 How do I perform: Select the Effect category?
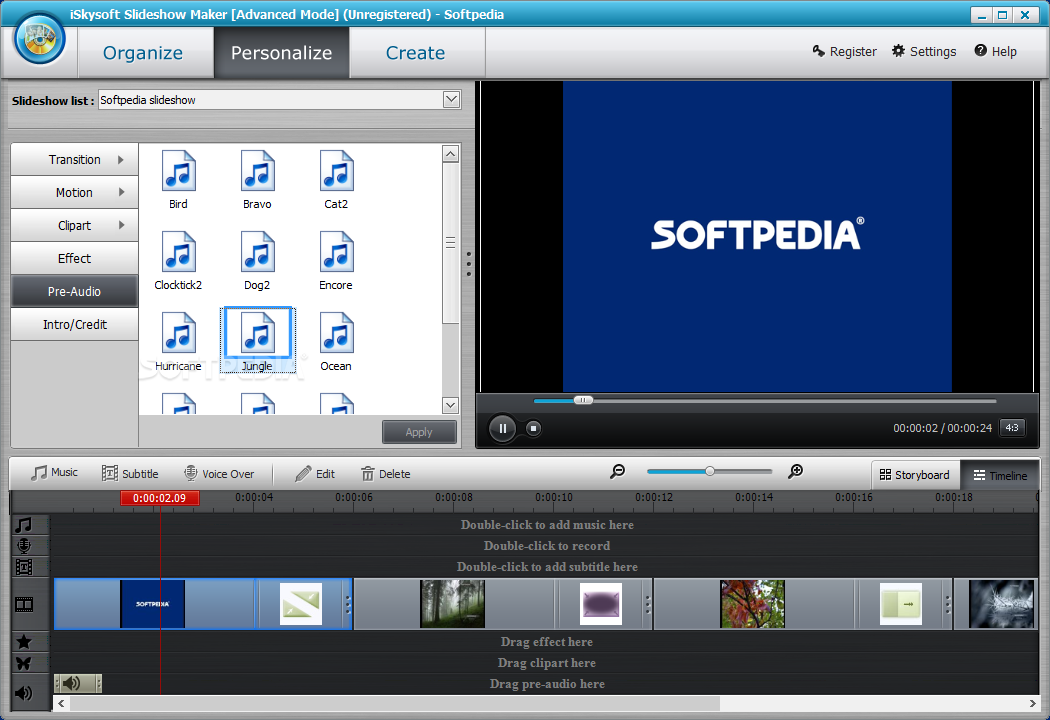tap(74, 258)
